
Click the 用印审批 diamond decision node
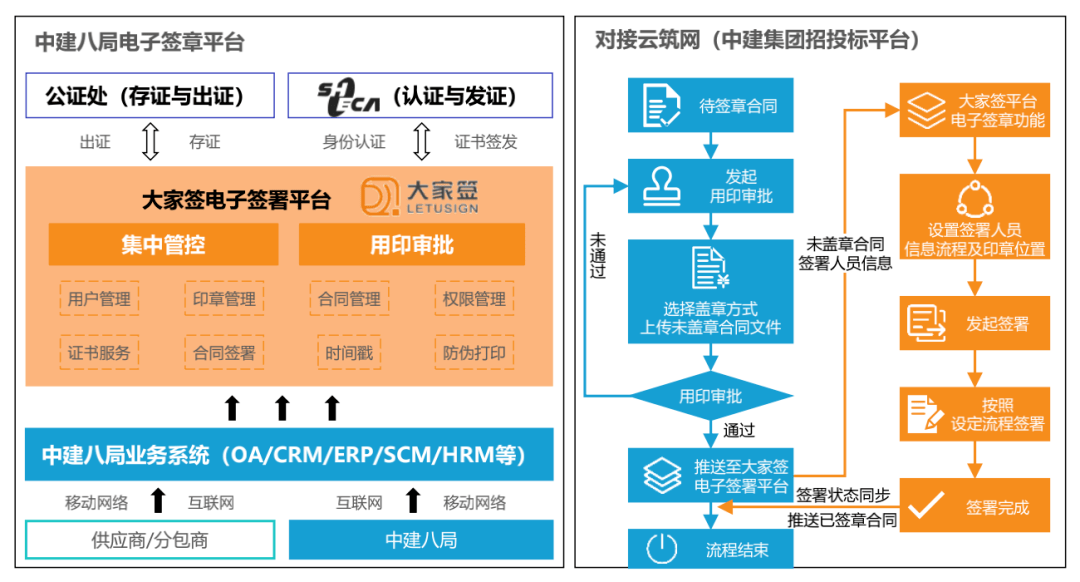pos(711,396)
